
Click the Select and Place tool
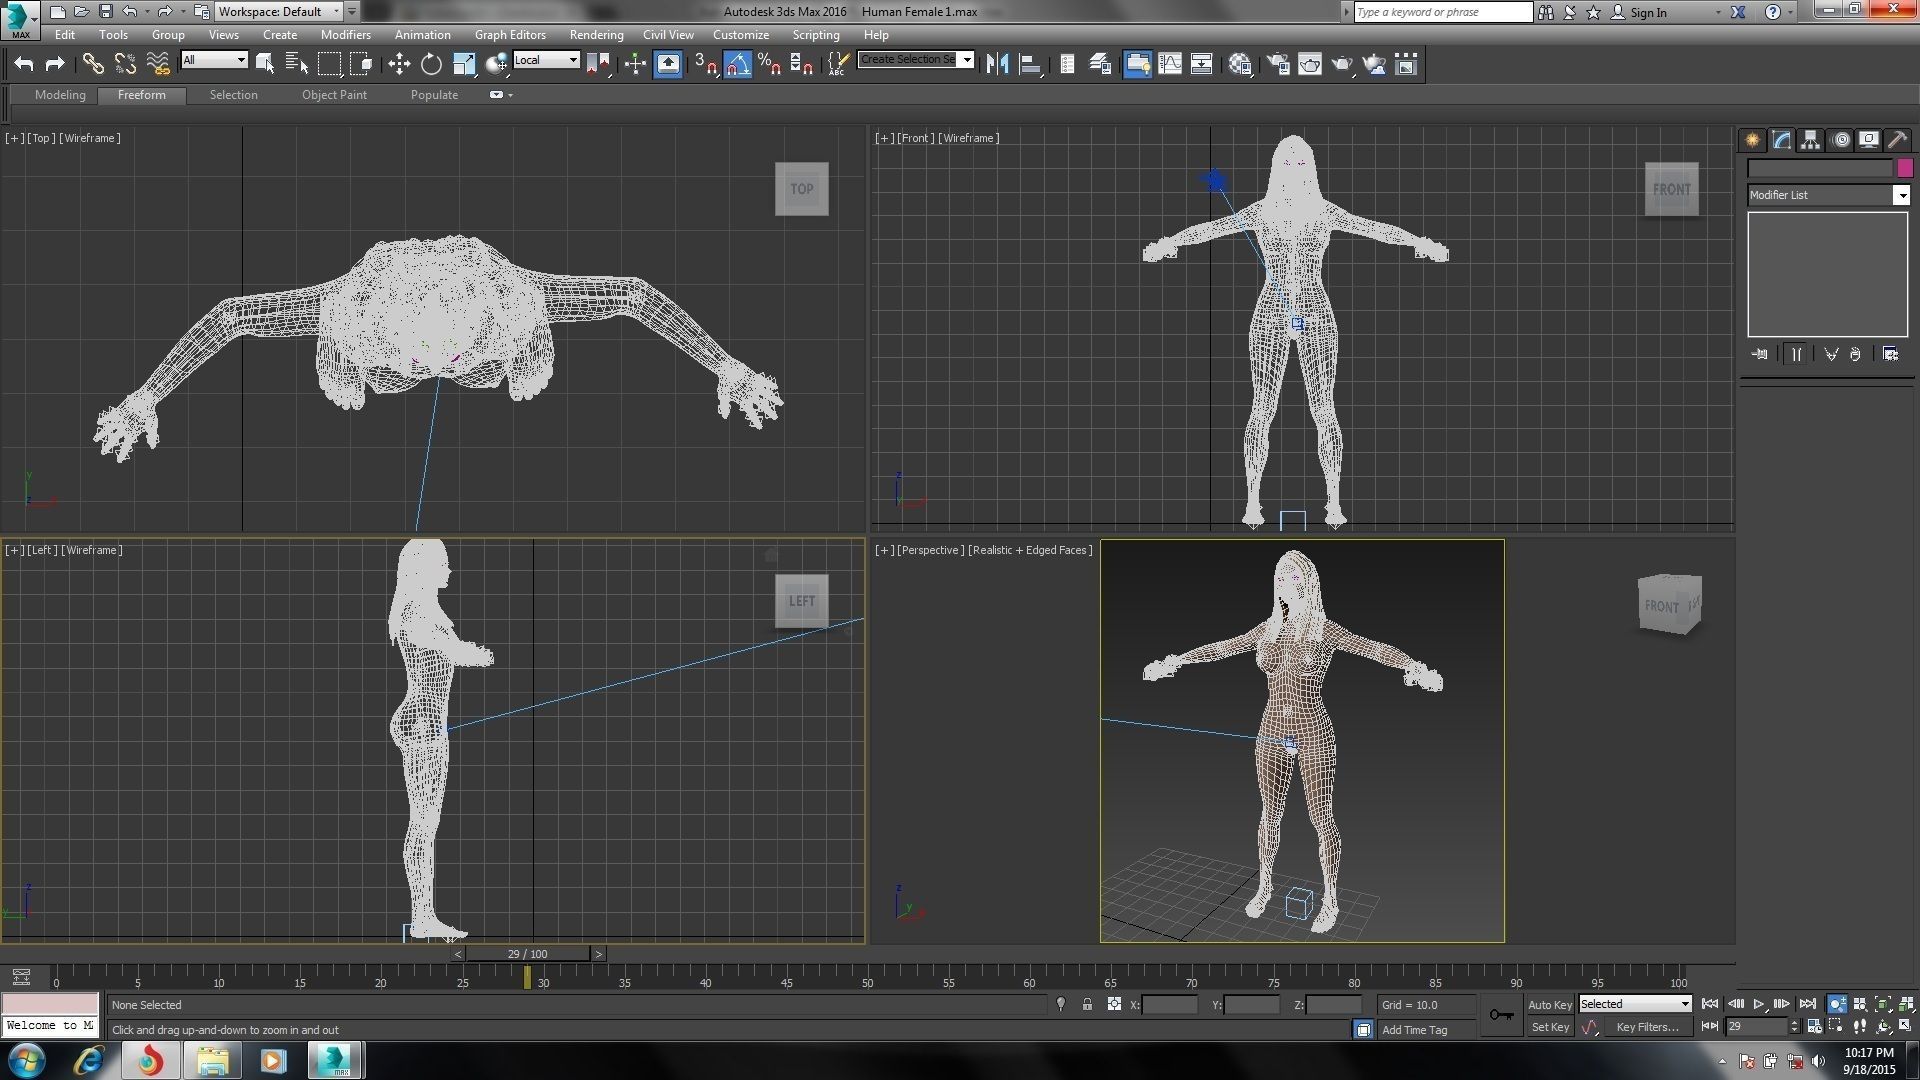496,64
